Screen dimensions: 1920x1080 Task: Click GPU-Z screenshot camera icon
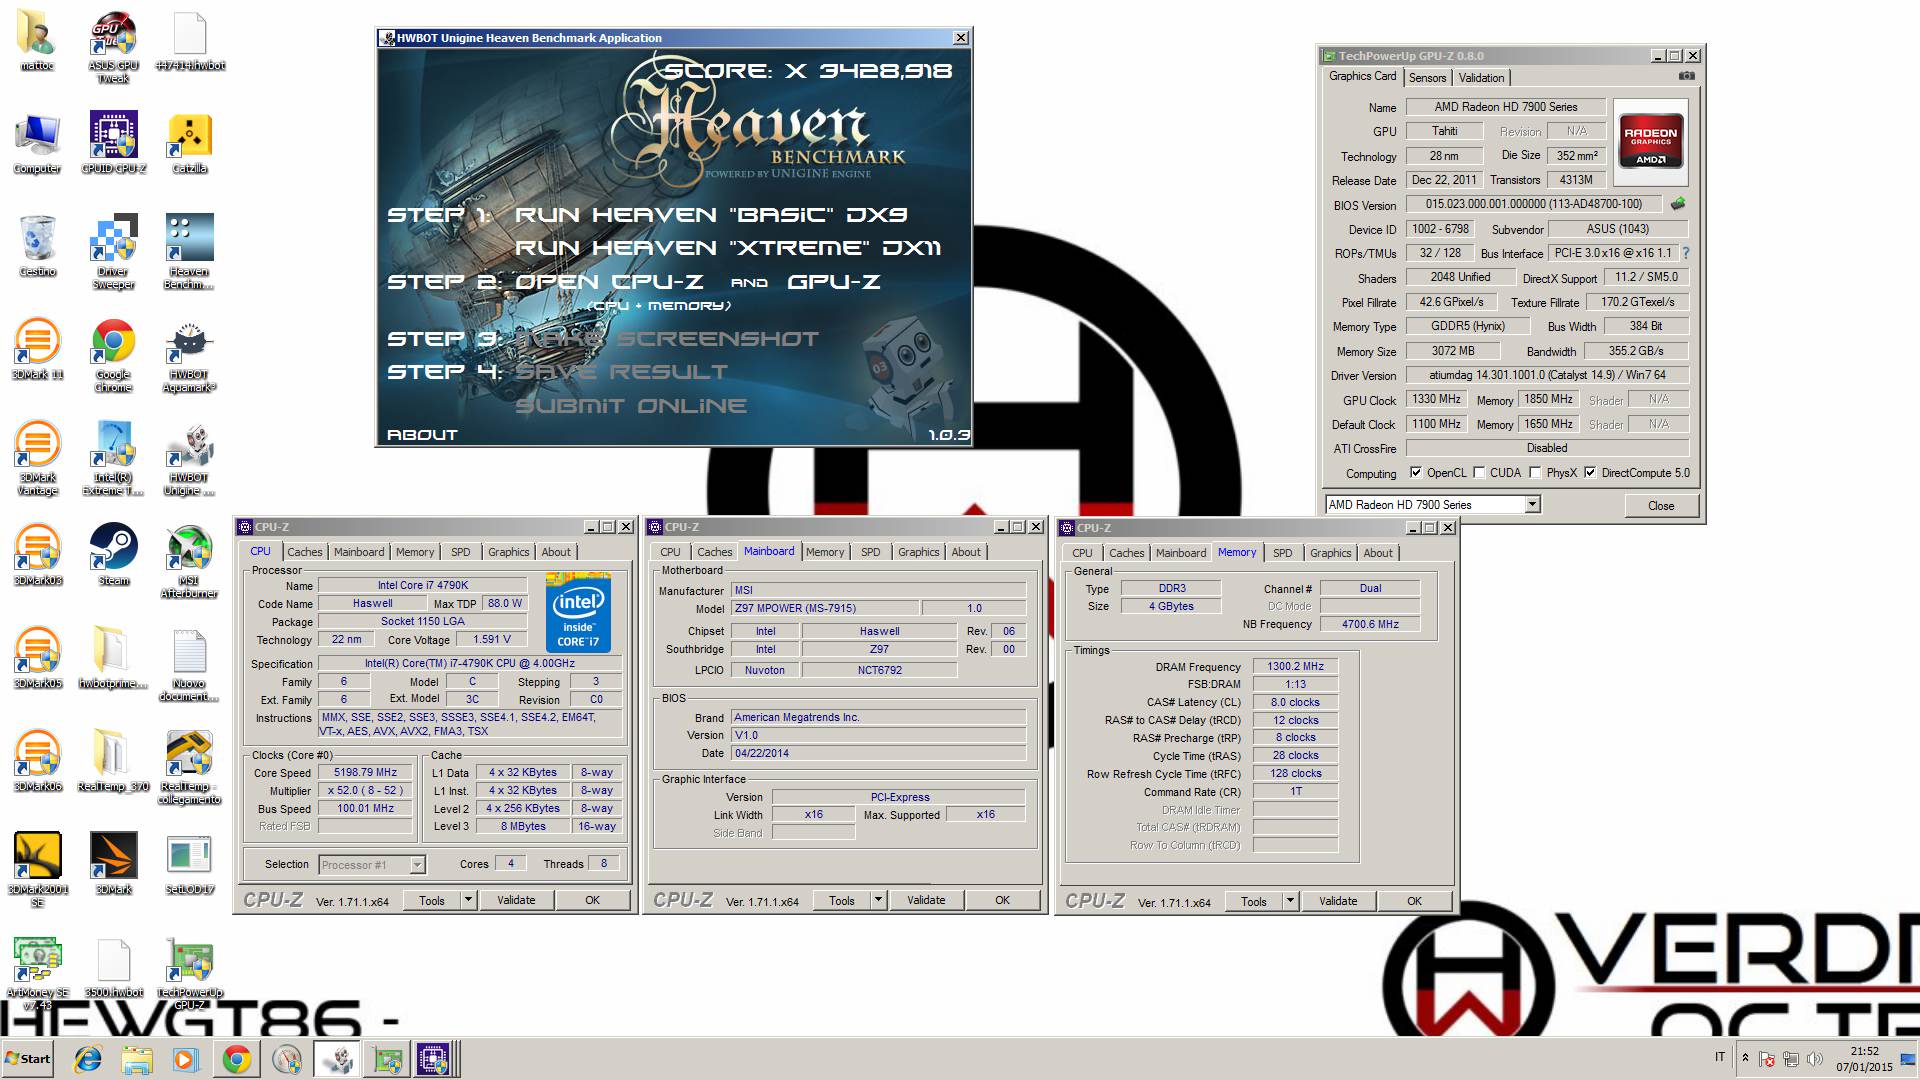1686,76
